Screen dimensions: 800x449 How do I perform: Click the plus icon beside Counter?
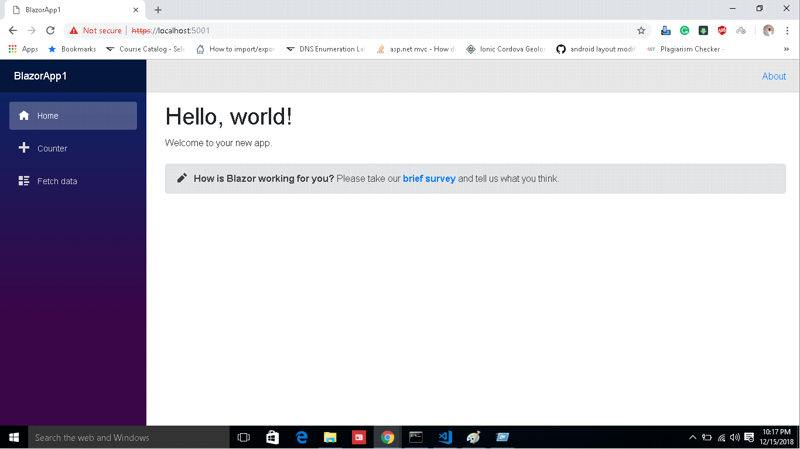pyautogui.click(x=24, y=148)
